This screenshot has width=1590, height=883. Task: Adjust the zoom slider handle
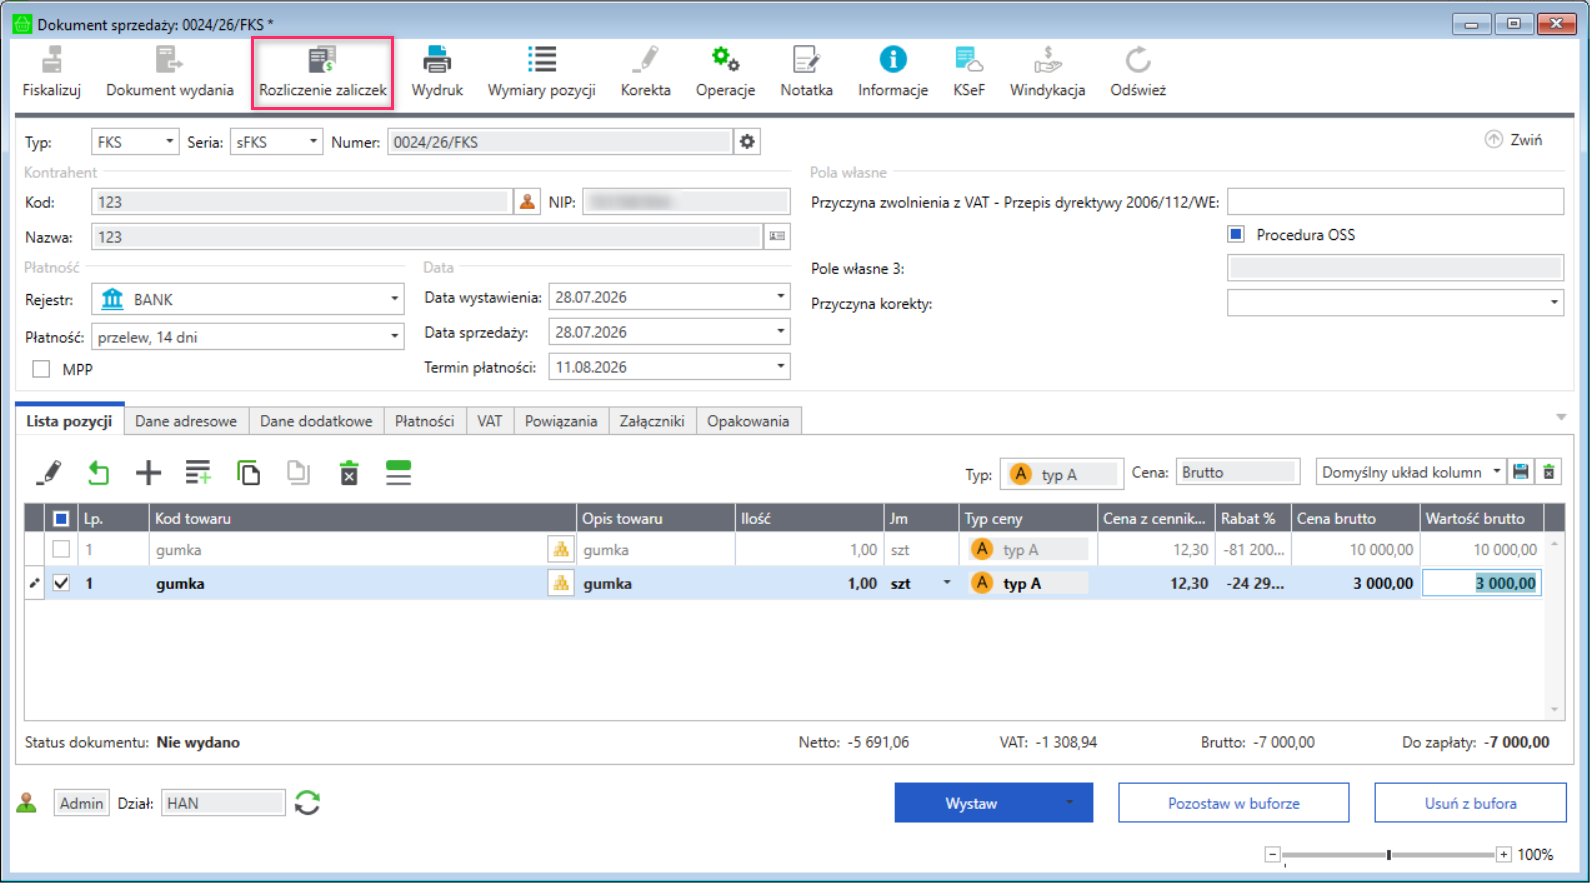coord(1388,854)
